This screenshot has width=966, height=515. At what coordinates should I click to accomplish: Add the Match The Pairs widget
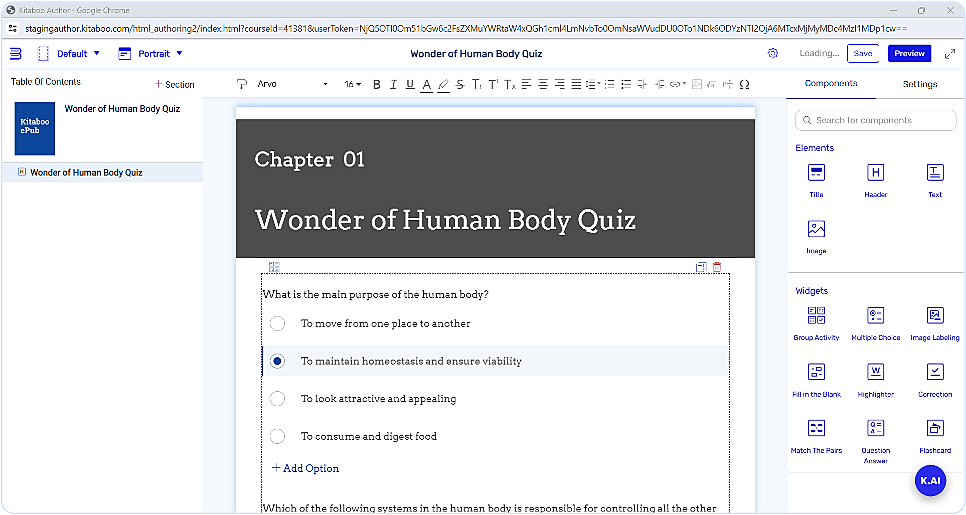click(x=816, y=434)
